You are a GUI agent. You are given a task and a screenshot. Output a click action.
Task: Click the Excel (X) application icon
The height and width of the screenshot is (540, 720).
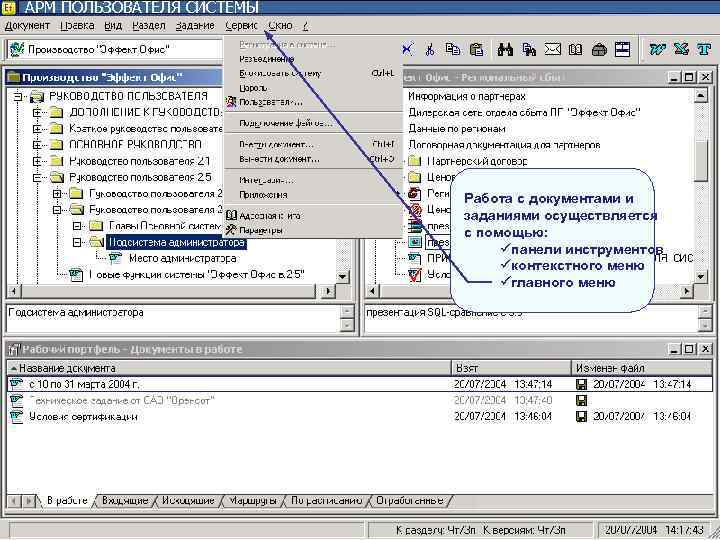pyautogui.click(x=681, y=49)
